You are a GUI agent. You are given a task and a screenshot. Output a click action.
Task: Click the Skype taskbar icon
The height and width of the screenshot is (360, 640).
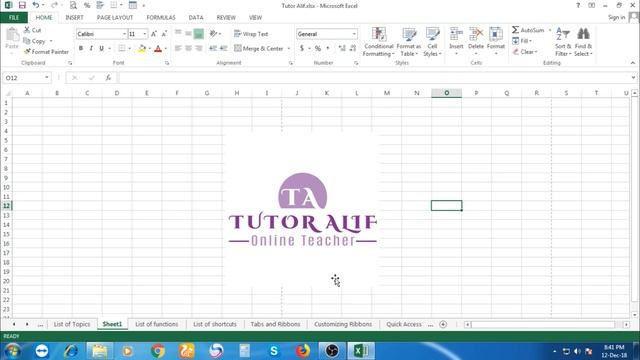click(x=274, y=351)
